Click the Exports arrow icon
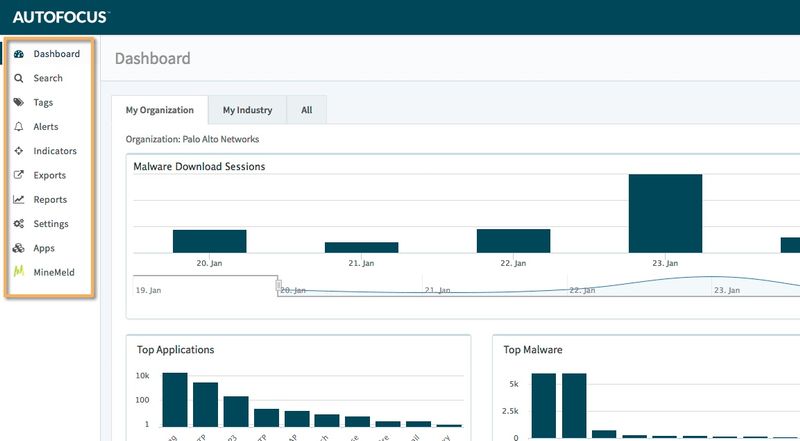The width and height of the screenshot is (800, 441). (x=18, y=175)
